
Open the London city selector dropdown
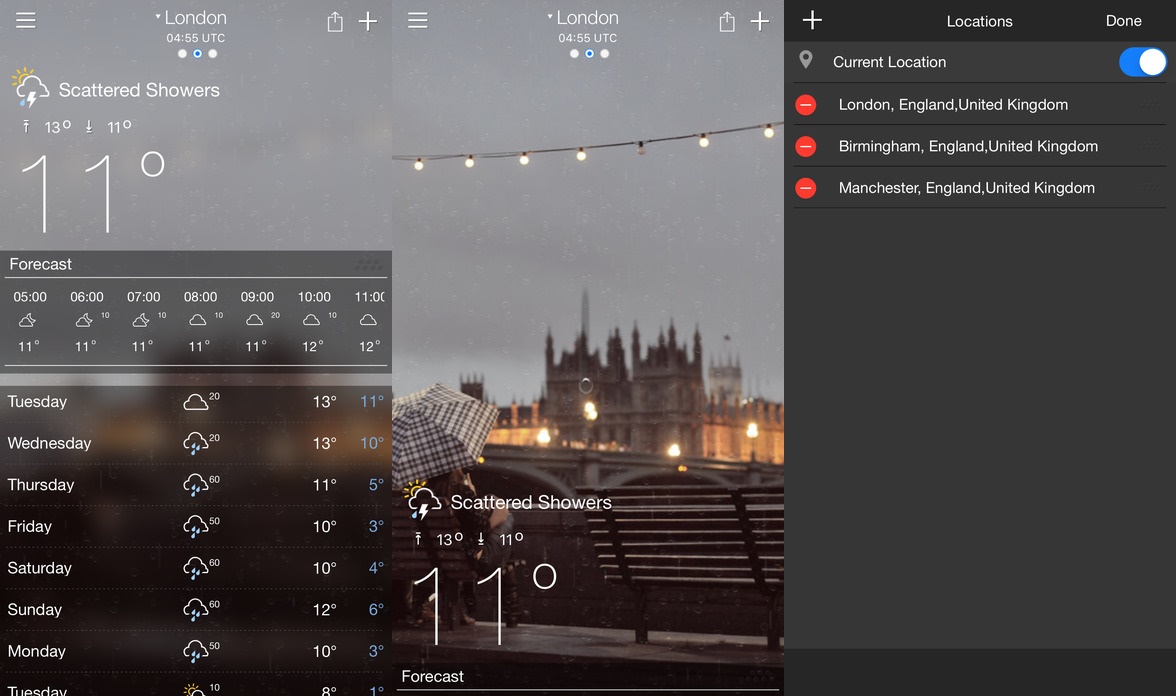point(191,17)
